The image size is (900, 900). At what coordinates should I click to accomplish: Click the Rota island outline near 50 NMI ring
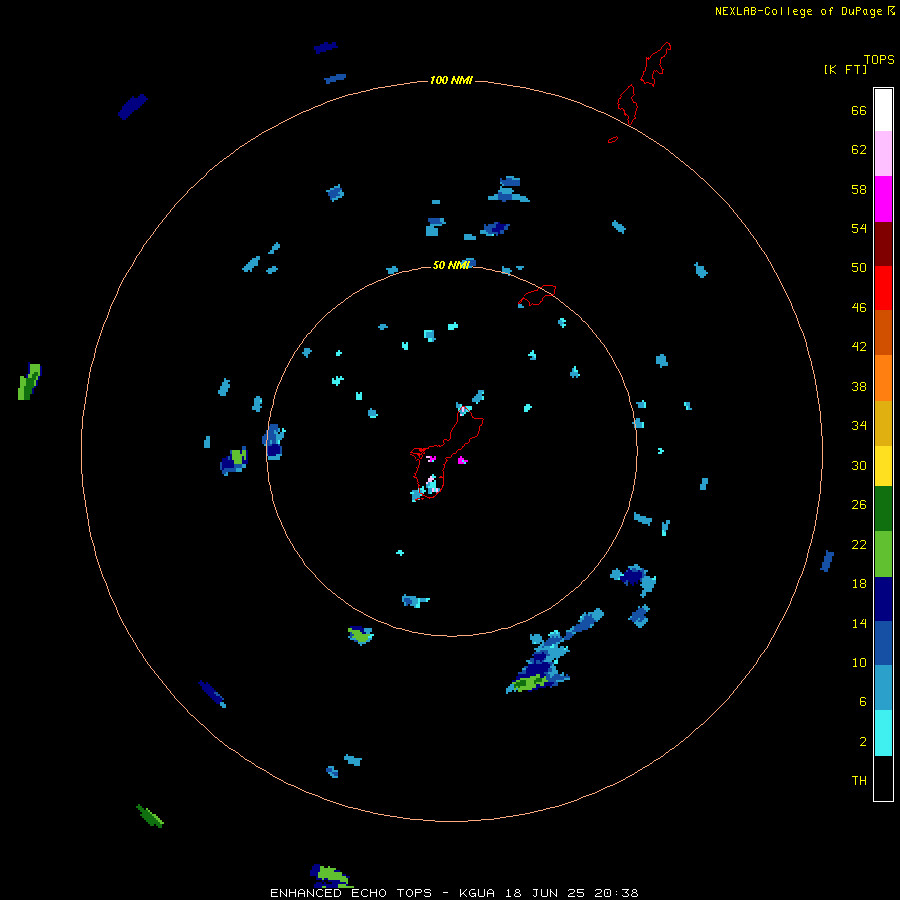tap(537, 295)
